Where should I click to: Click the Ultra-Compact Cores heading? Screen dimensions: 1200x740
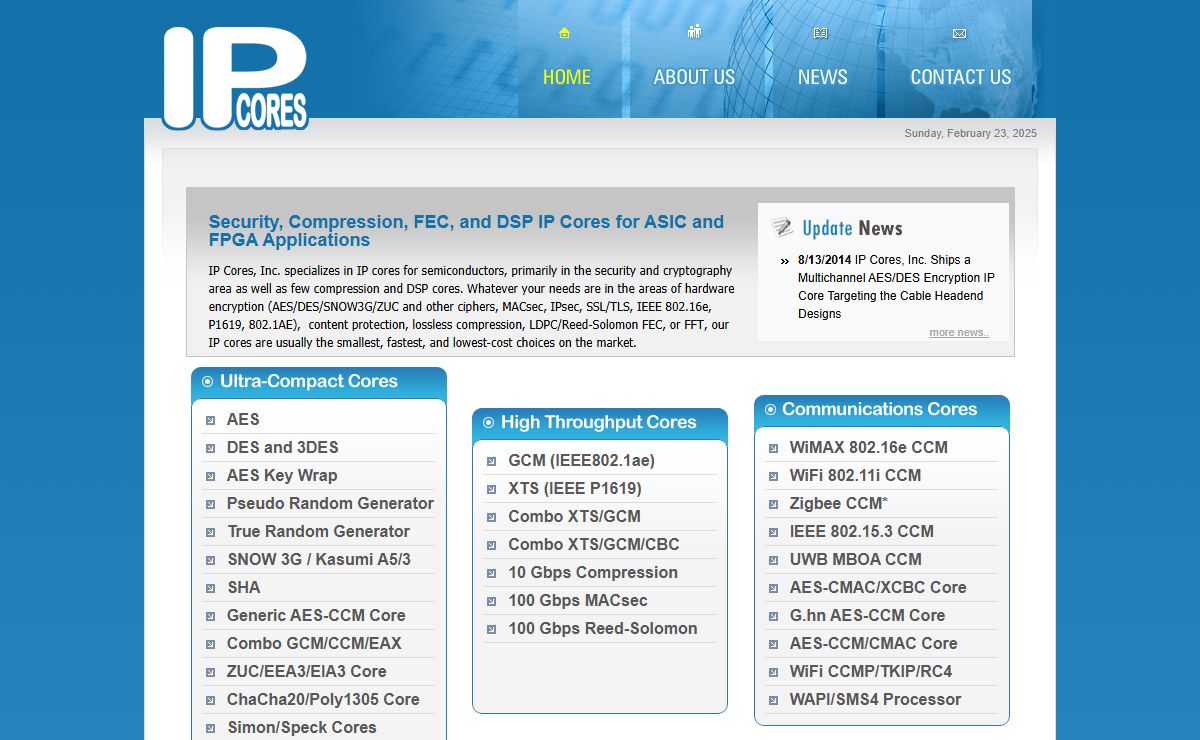click(309, 381)
